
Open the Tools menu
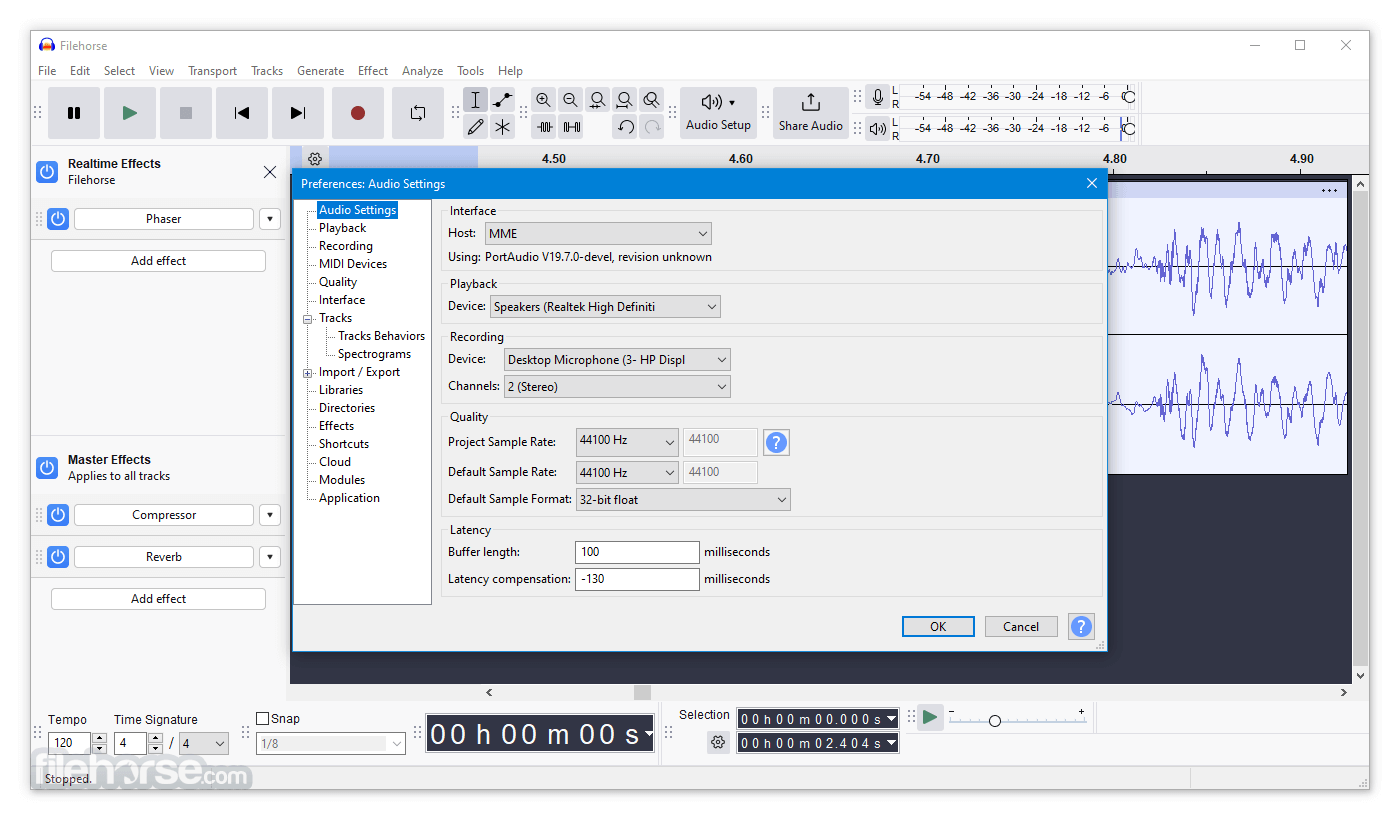pos(471,71)
